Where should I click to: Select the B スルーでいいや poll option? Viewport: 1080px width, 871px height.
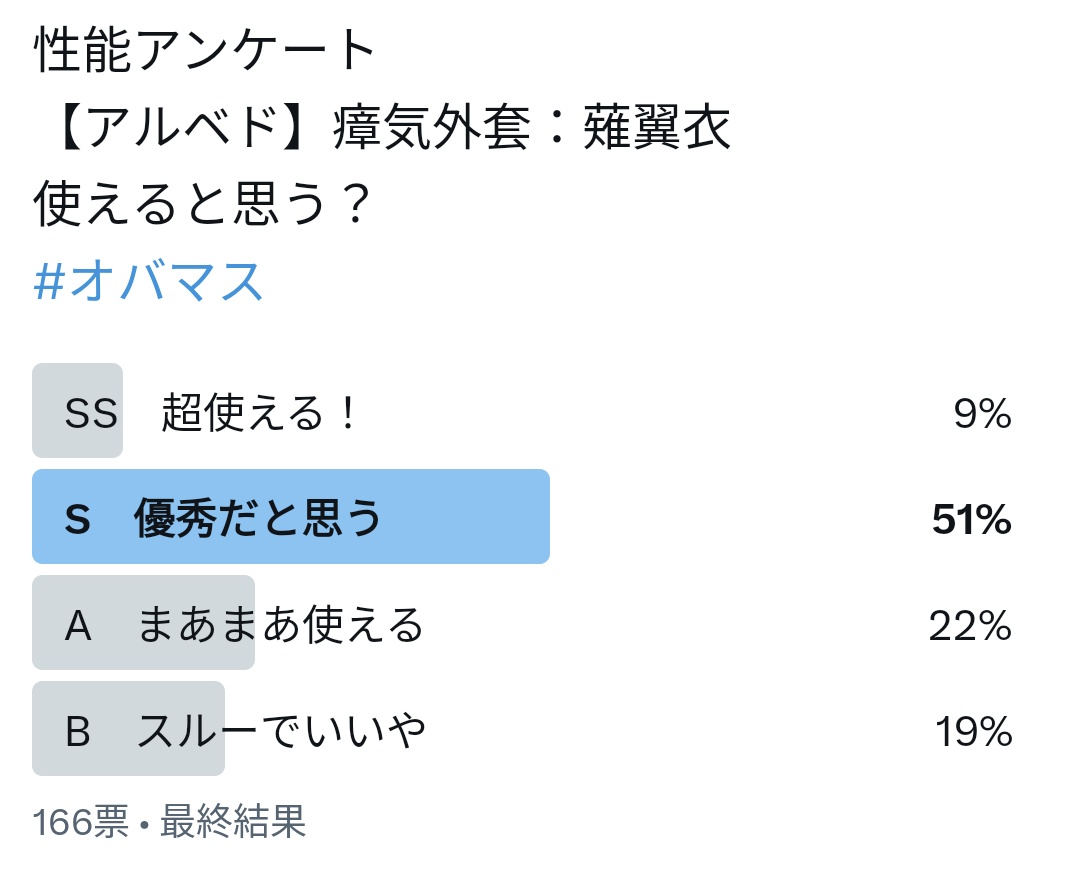point(521,728)
